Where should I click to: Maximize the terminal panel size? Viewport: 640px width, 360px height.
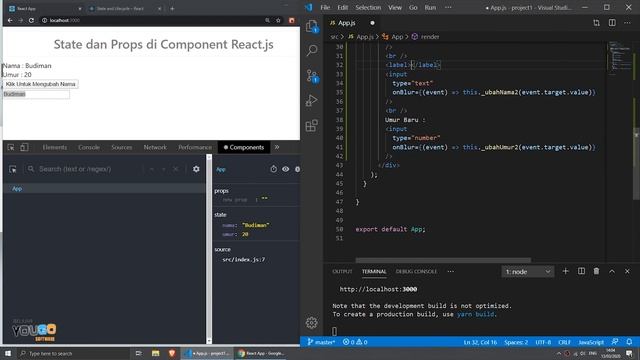612,271
